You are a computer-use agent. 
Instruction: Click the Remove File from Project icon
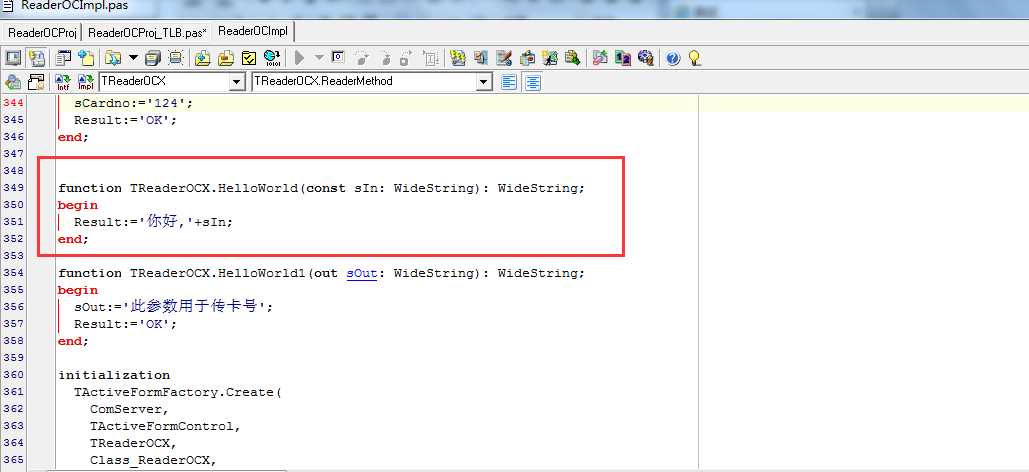[226, 58]
